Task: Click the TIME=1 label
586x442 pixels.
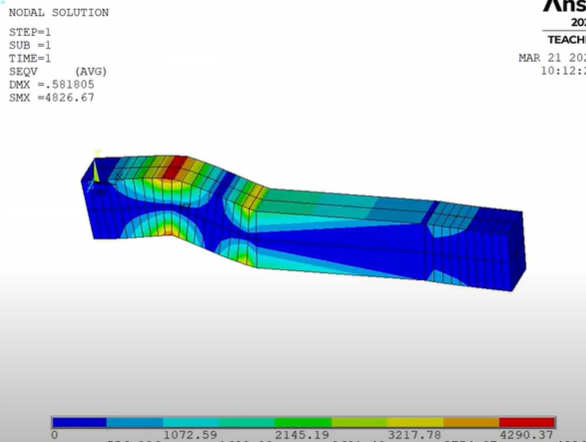Action: coord(30,59)
